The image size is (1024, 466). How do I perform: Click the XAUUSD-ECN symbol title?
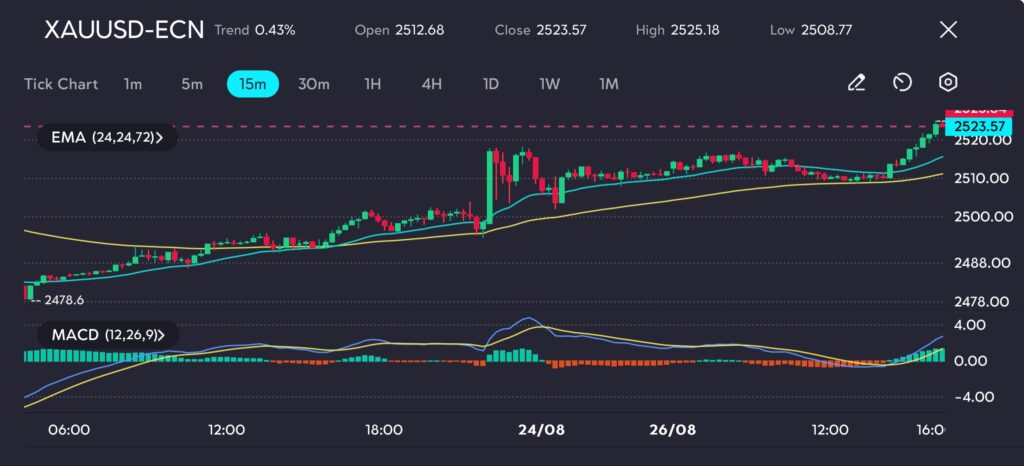tap(124, 30)
